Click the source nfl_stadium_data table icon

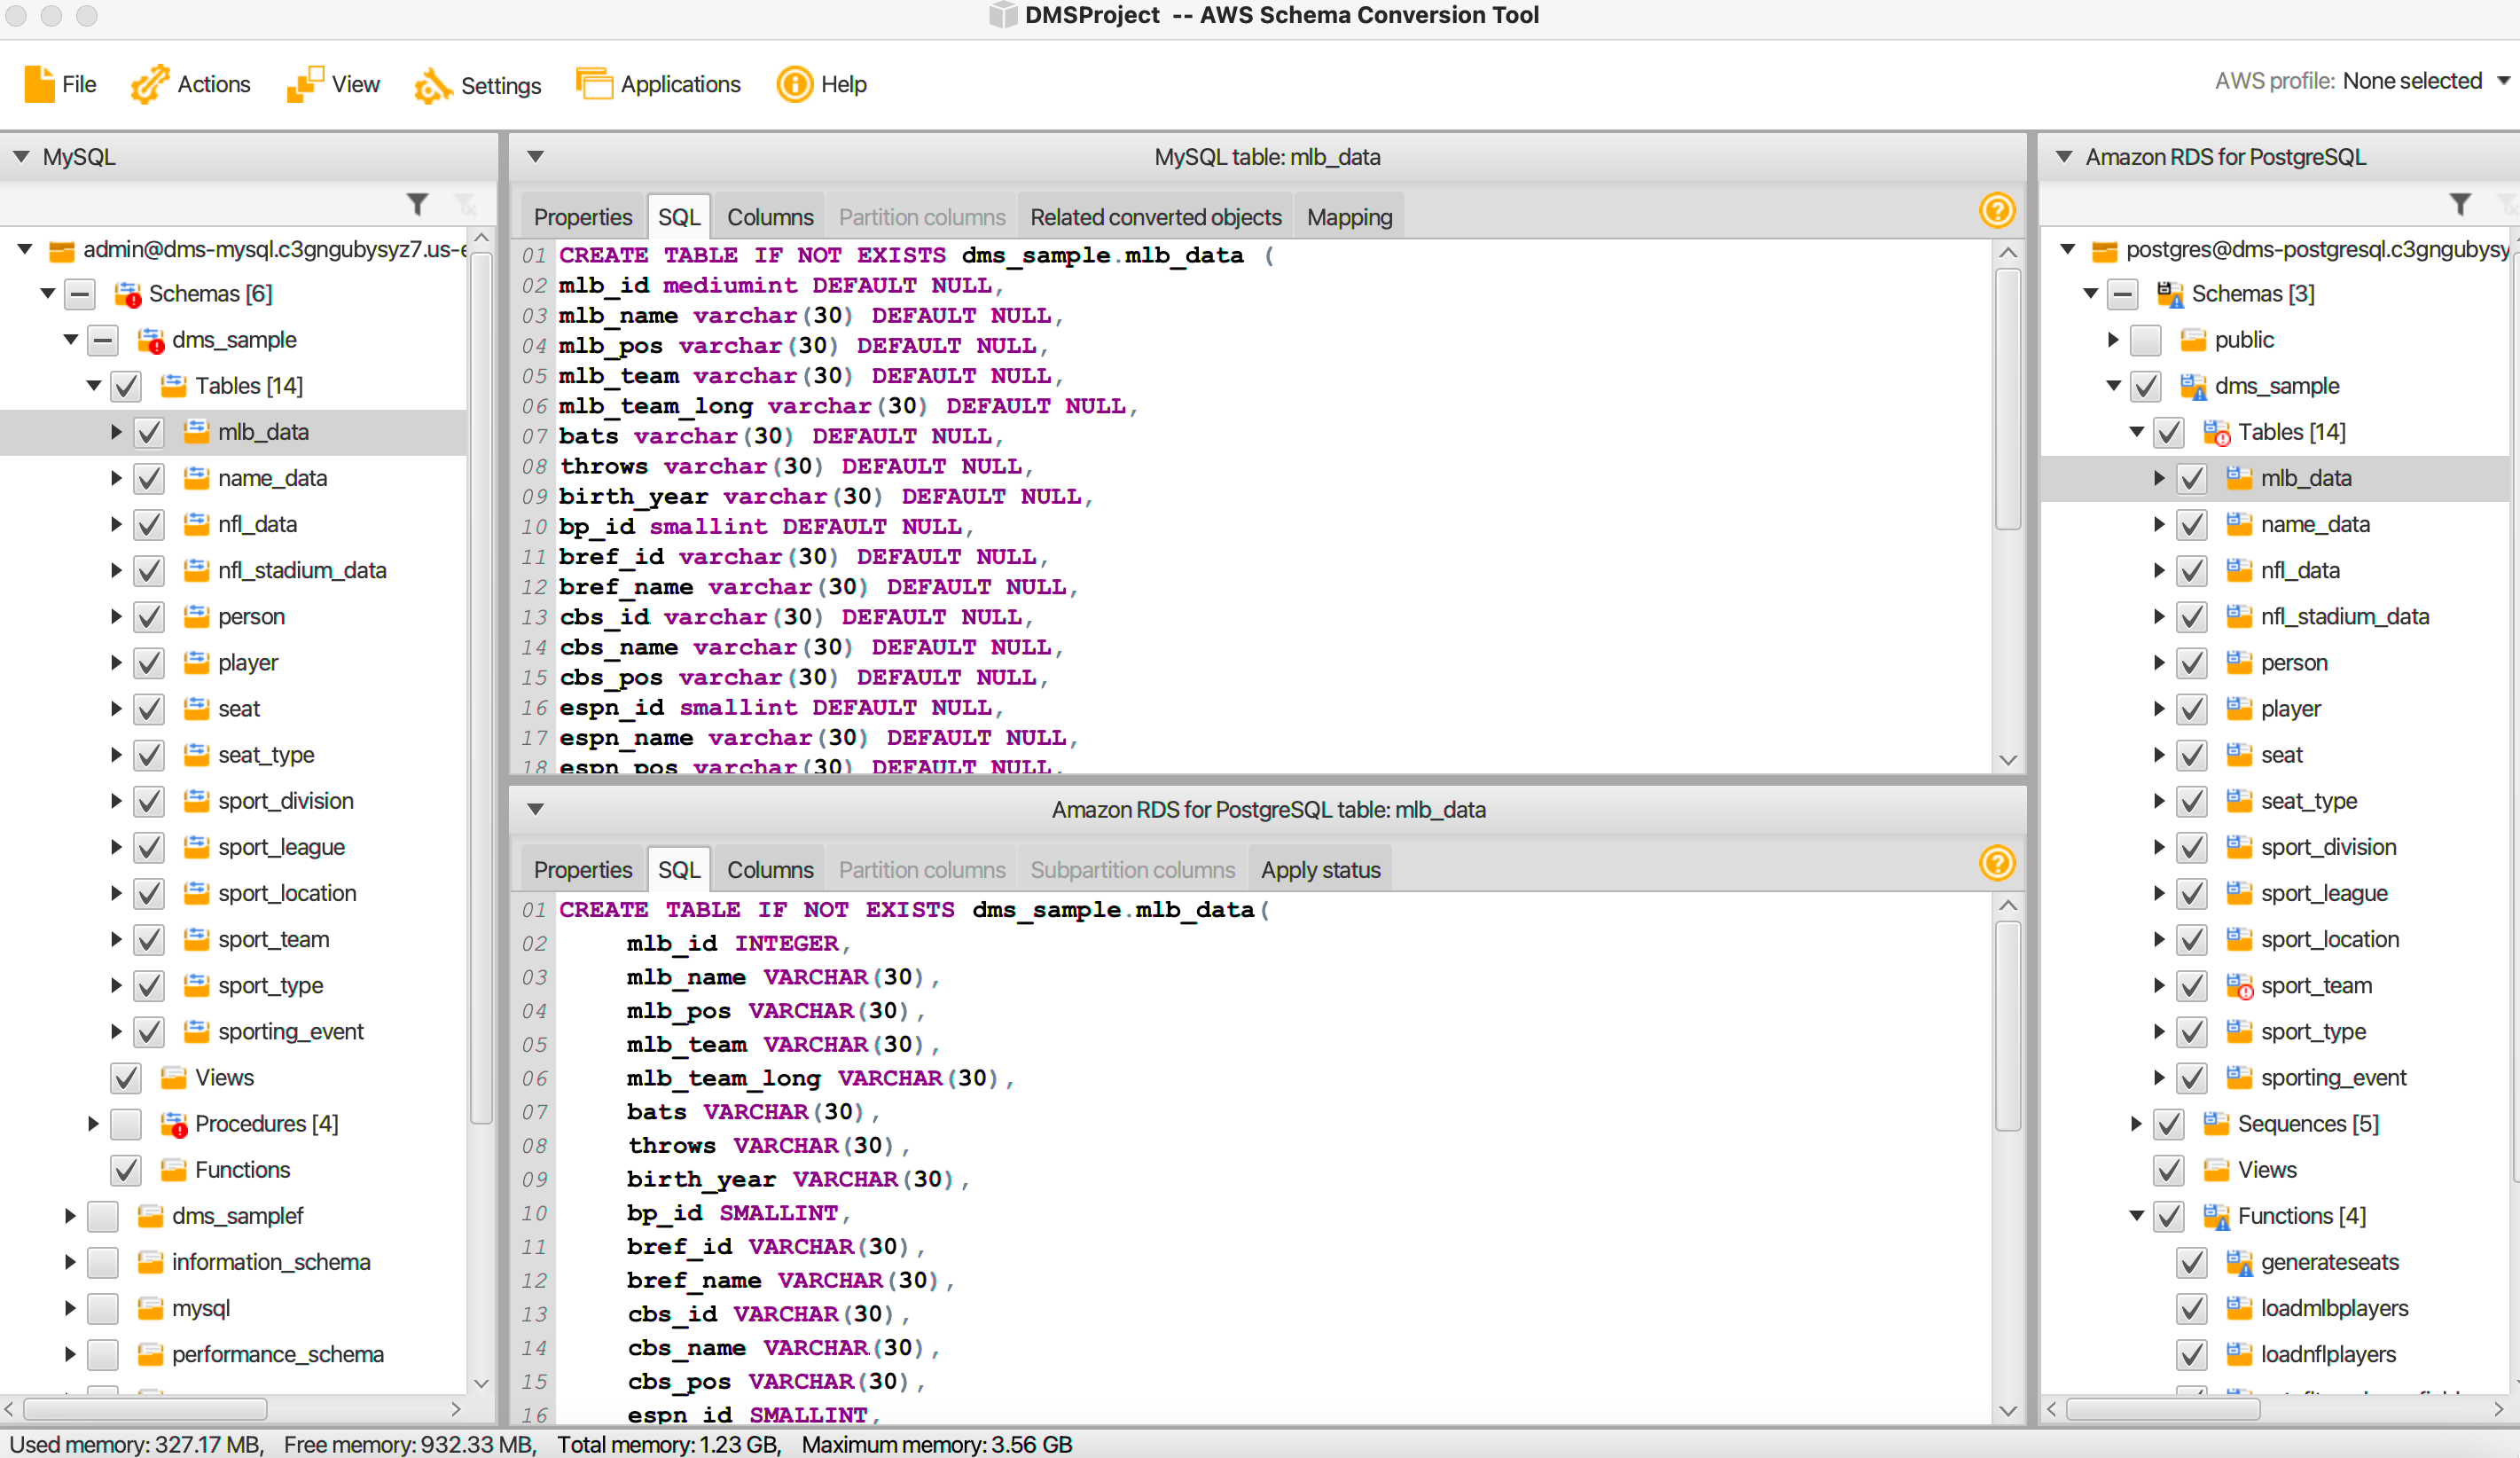click(196, 570)
